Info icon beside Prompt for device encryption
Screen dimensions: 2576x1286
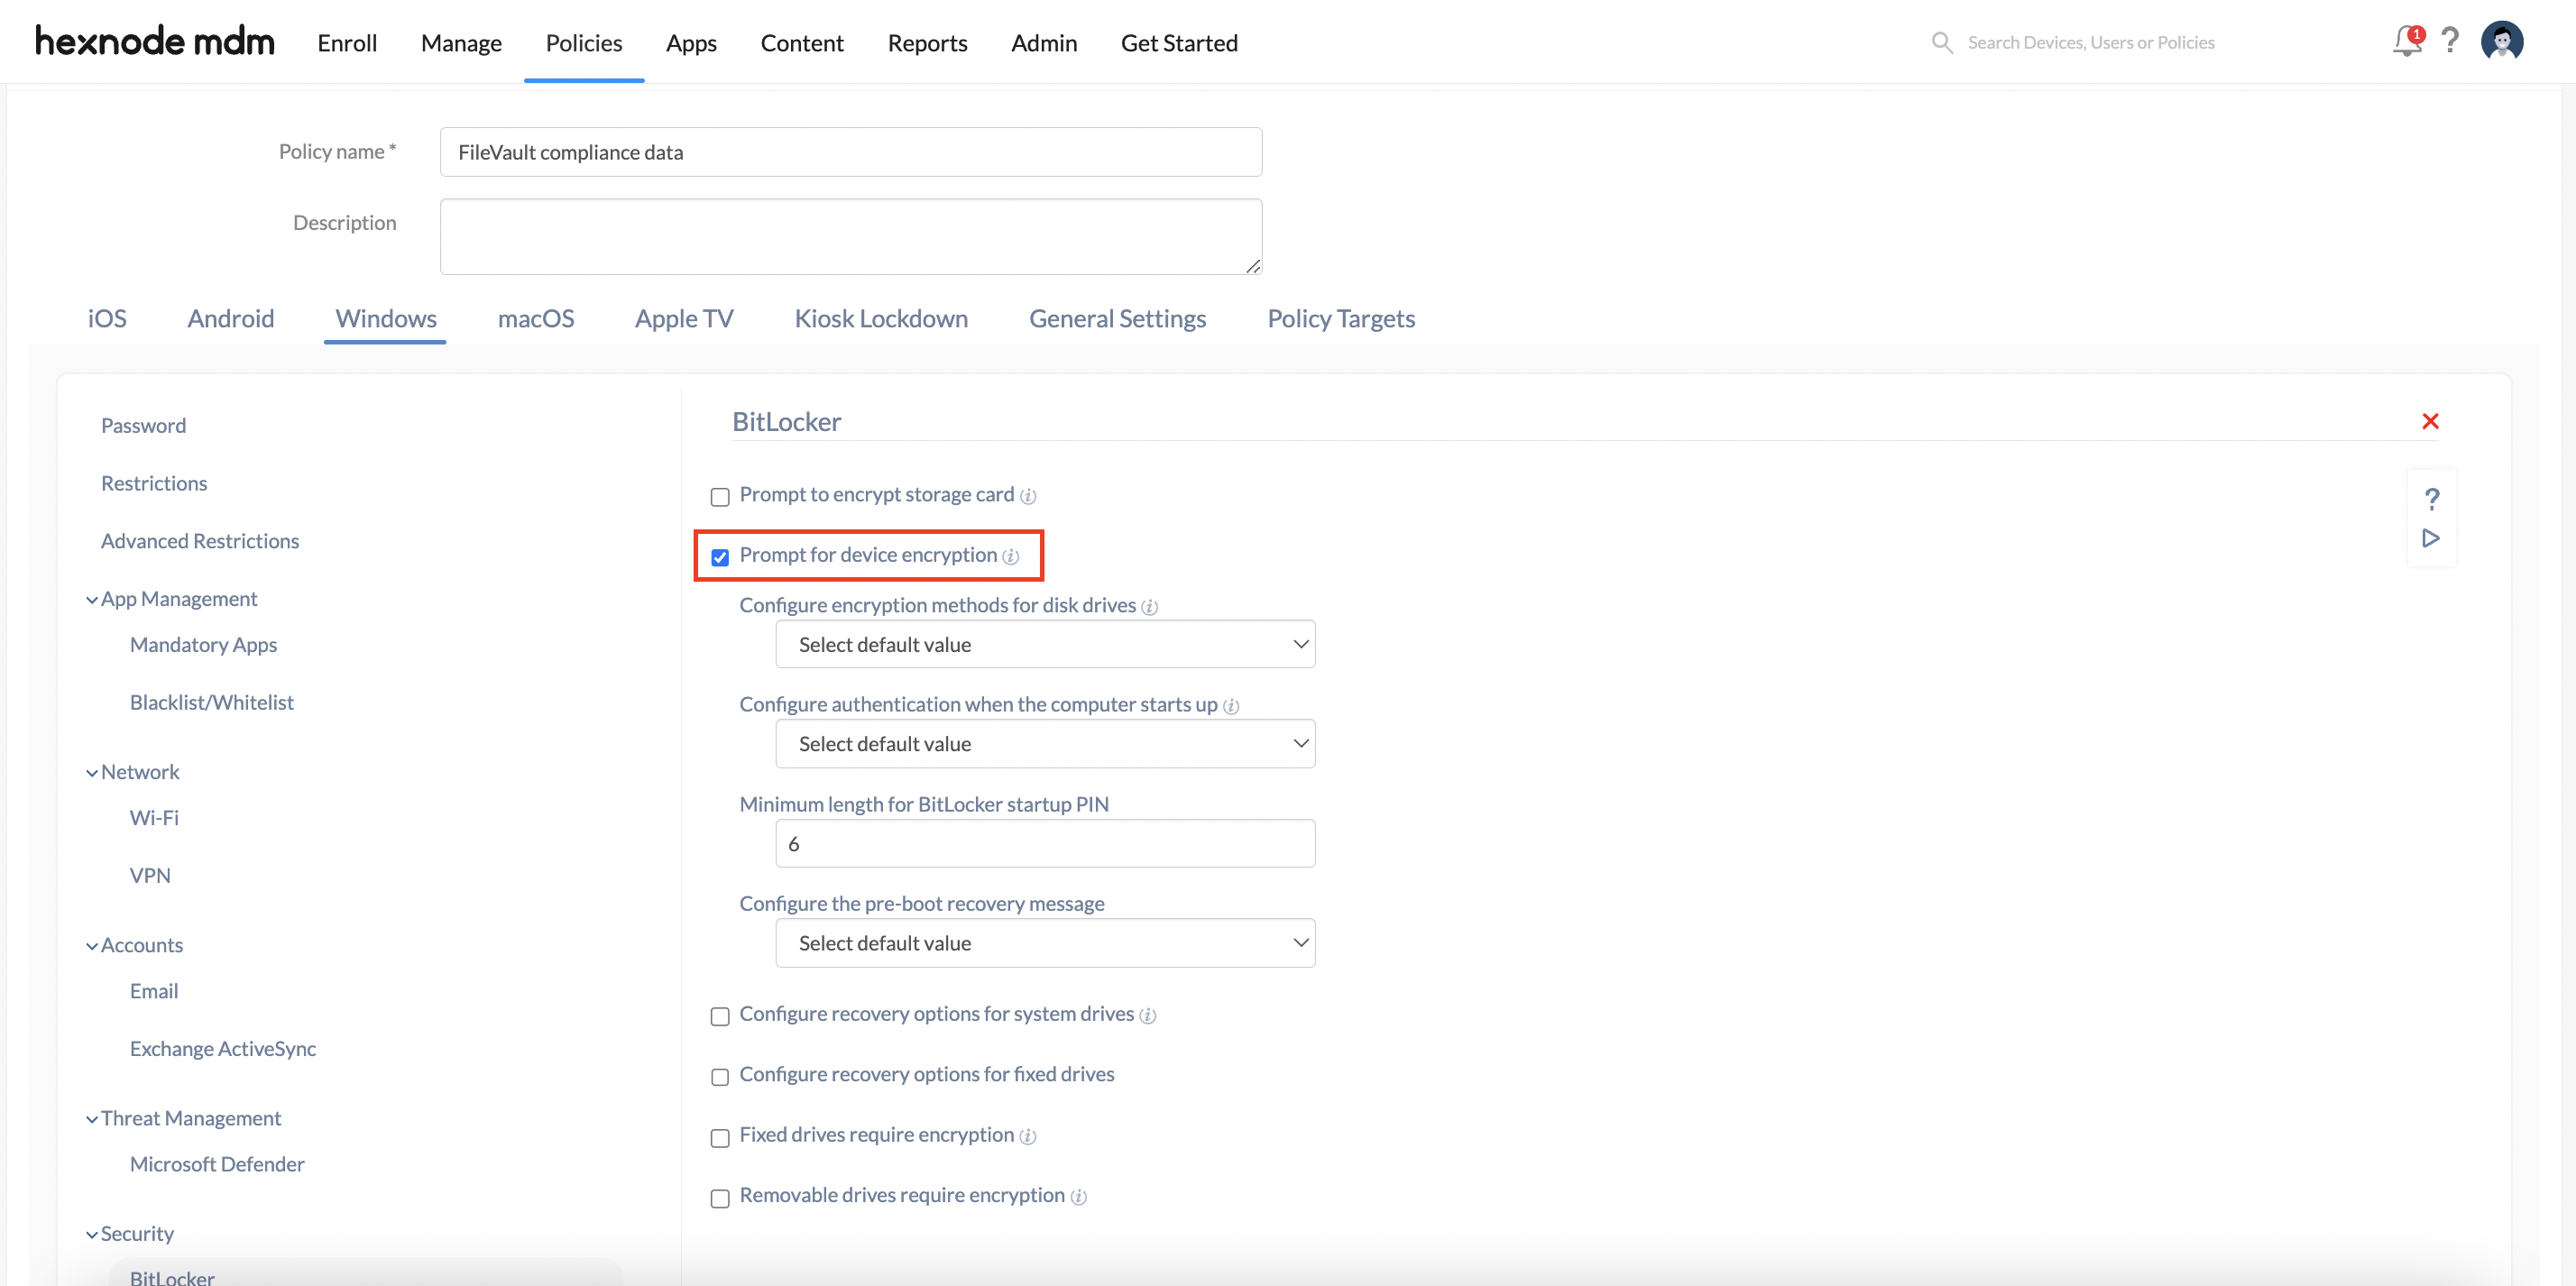(x=1011, y=557)
